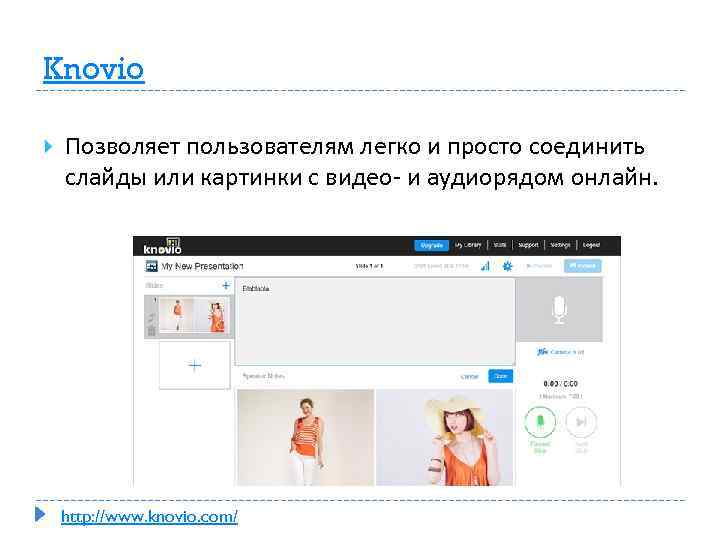Viewport: 720px width, 540px height.
Task: Click the trash icon on slide 1
Action: 152,331
